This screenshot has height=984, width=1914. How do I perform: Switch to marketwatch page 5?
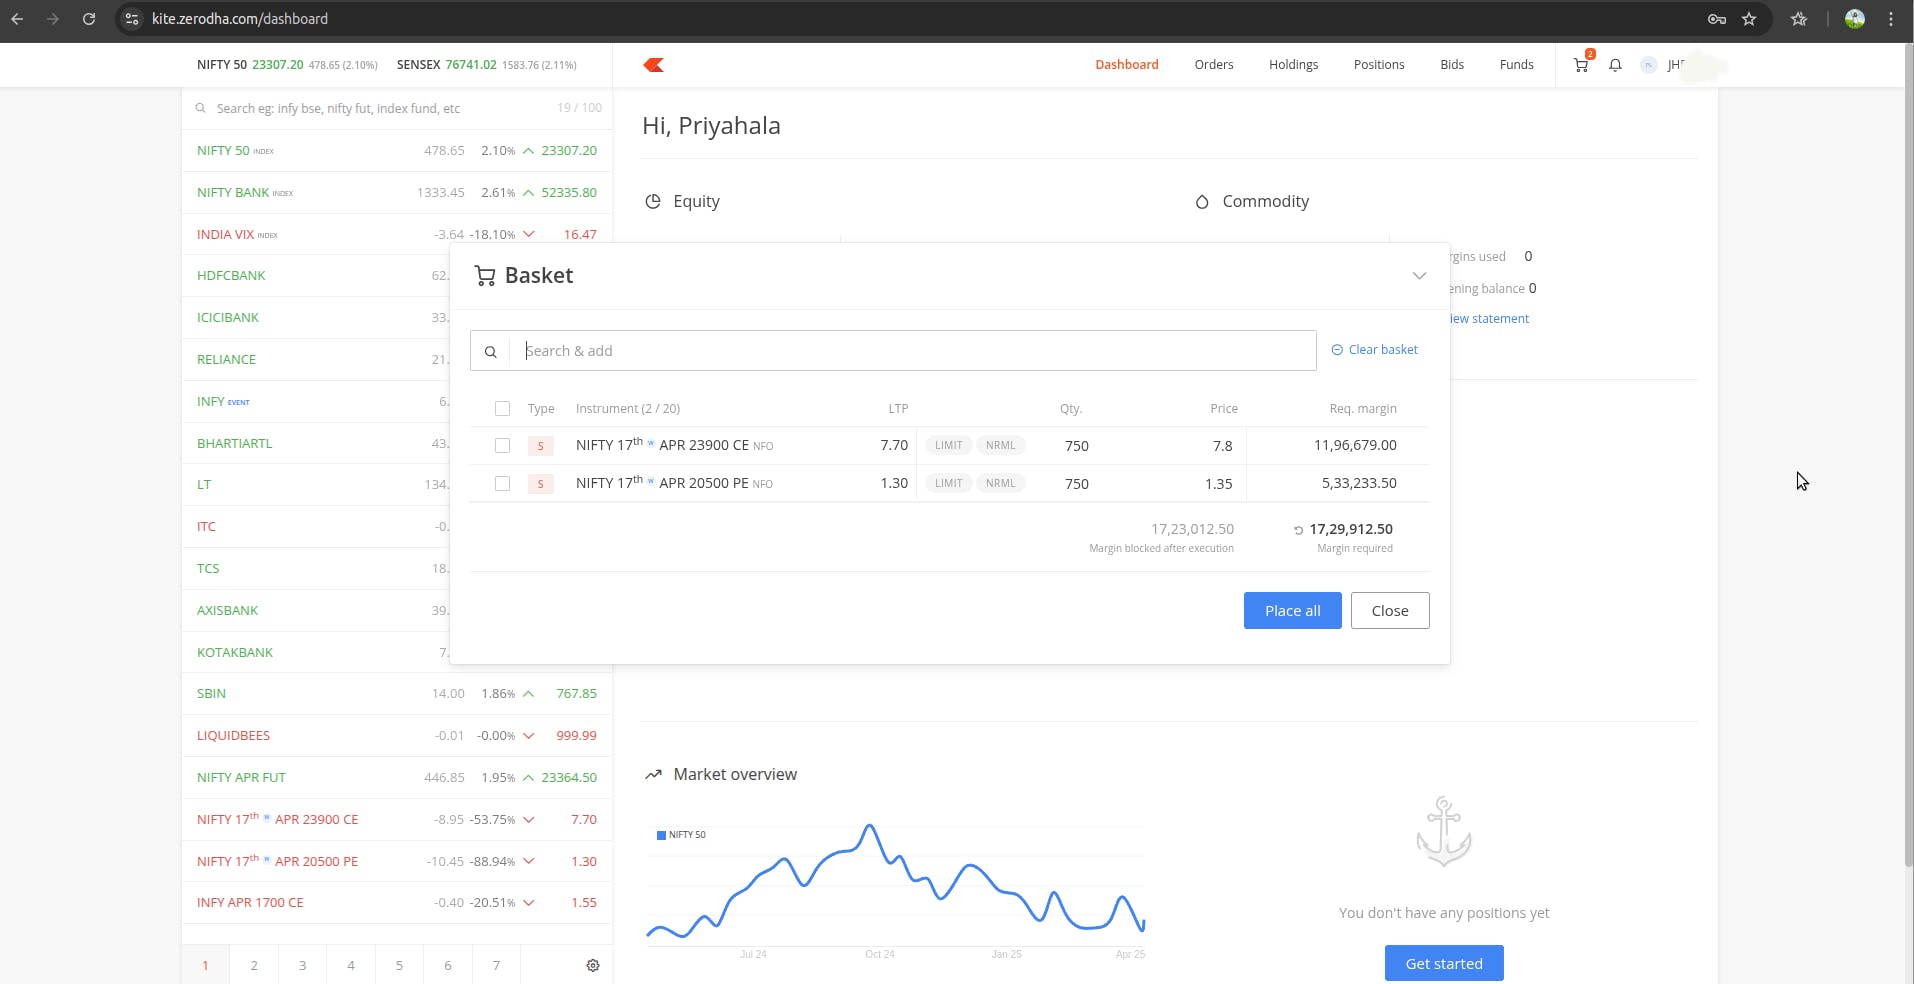coord(399,965)
